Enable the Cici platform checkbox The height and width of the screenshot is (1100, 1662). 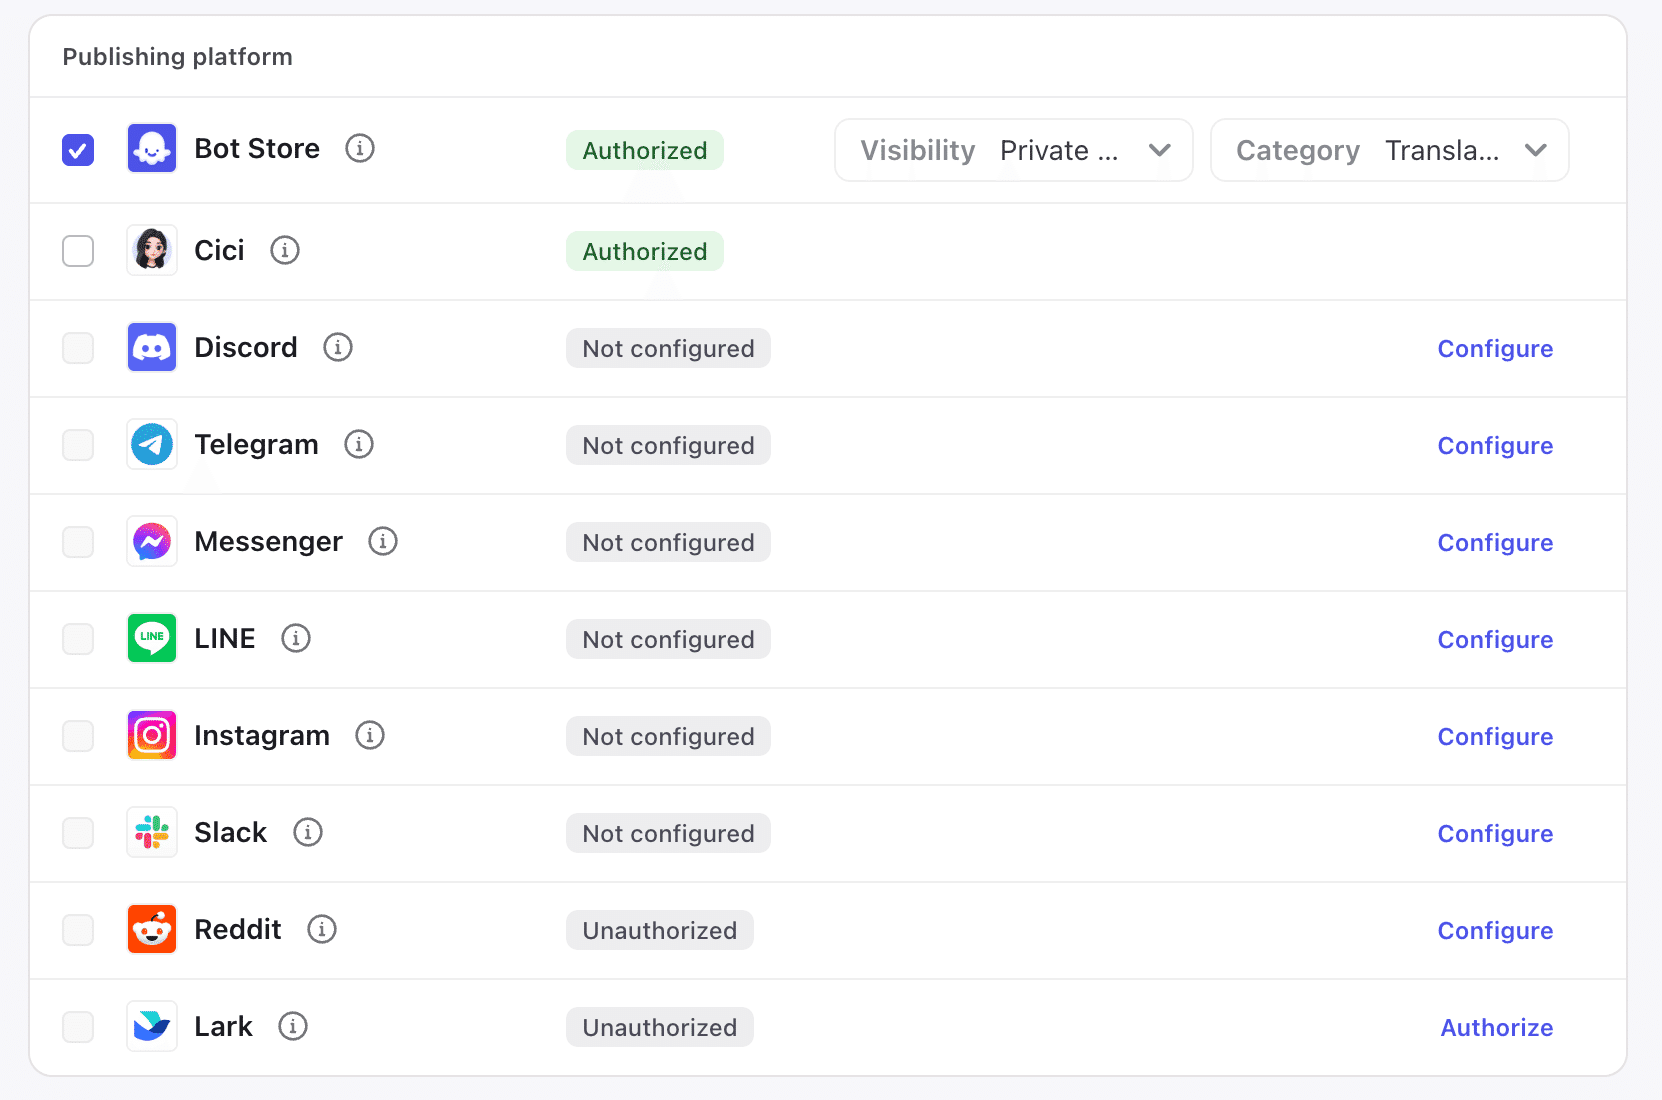pos(78,251)
